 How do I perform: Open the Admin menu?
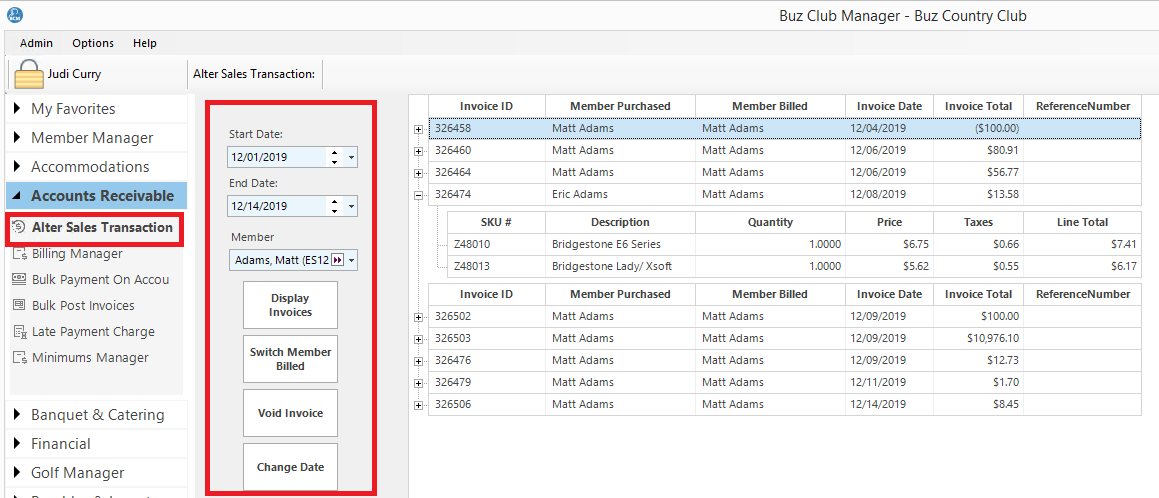37,43
